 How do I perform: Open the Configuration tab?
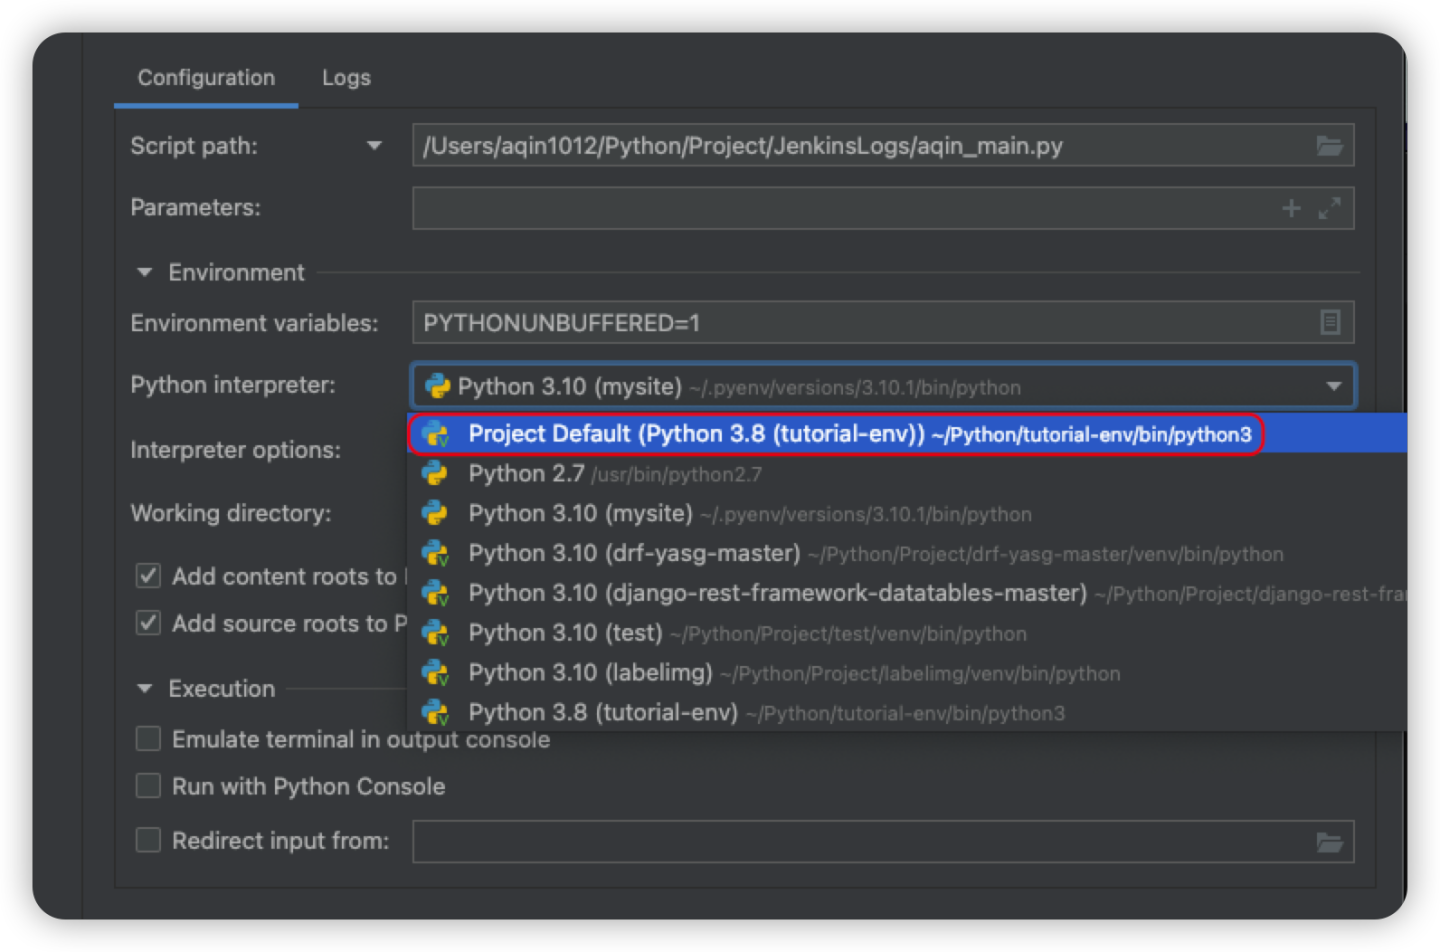[206, 78]
